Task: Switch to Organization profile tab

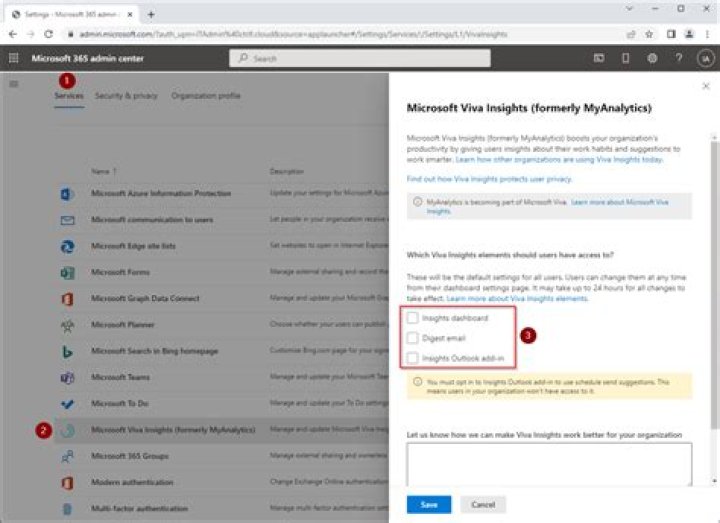Action: (x=206, y=96)
